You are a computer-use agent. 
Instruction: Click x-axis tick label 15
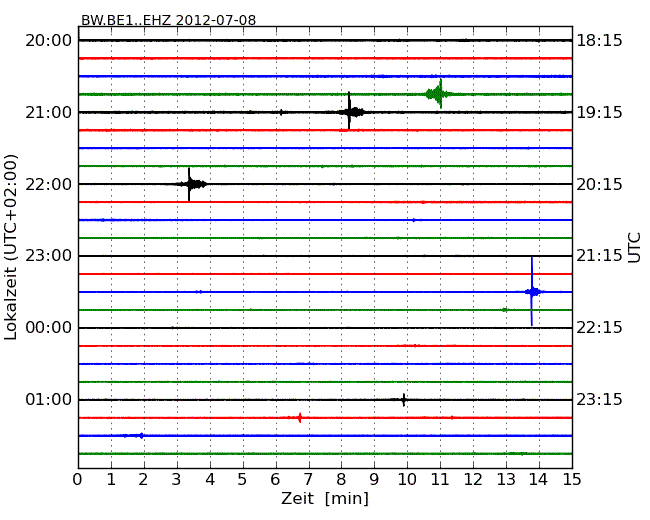pos(572,479)
